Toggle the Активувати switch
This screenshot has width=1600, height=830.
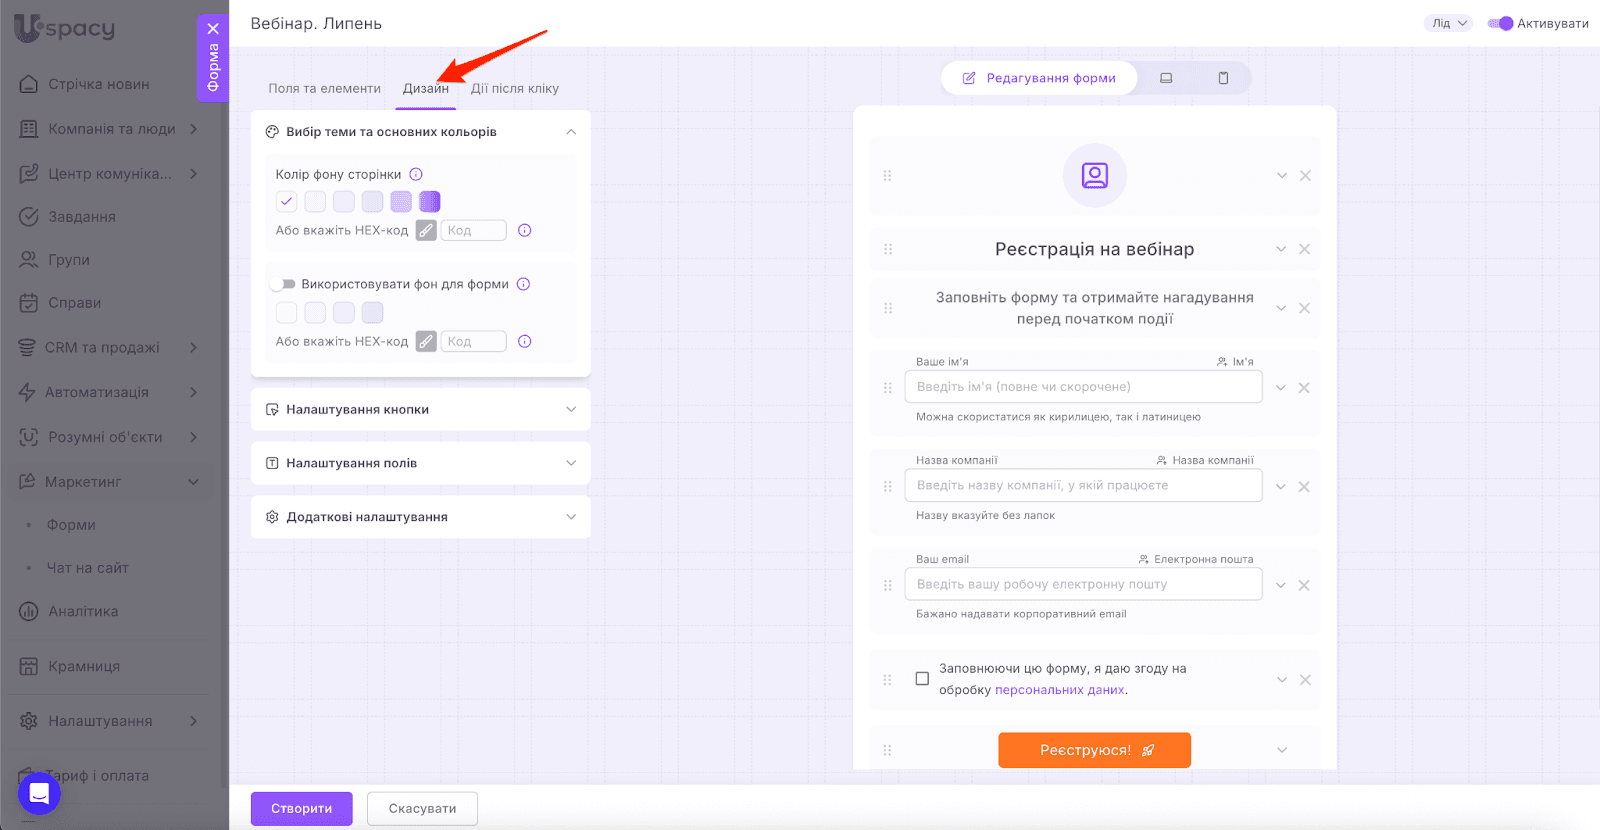[x=1500, y=23]
